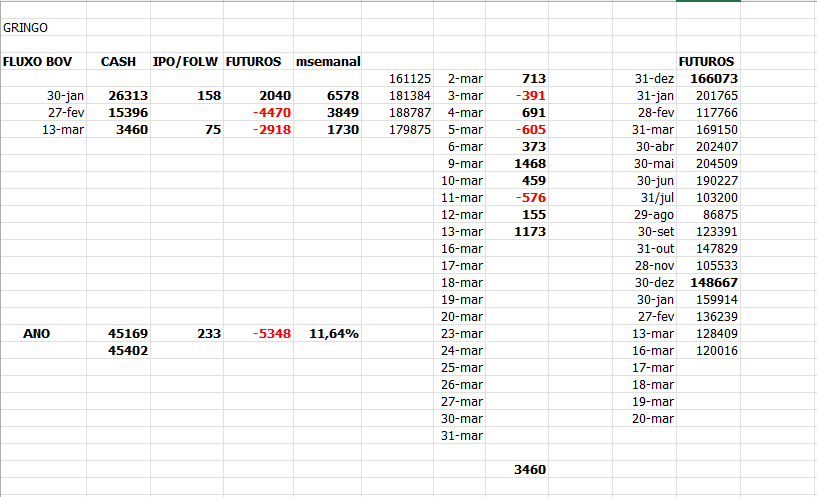The height and width of the screenshot is (497, 817).
Task: Select the CASH column header
Action: (x=118, y=61)
